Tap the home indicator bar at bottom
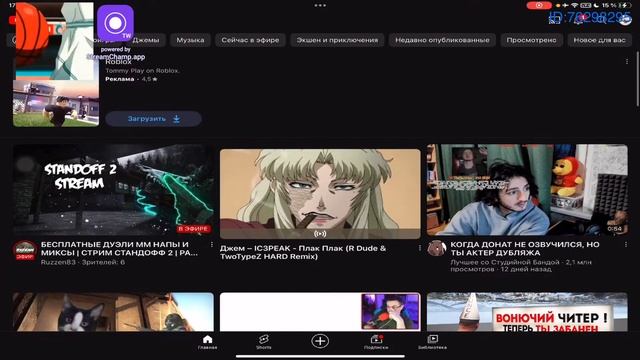The width and height of the screenshot is (640, 360). click(x=320, y=356)
